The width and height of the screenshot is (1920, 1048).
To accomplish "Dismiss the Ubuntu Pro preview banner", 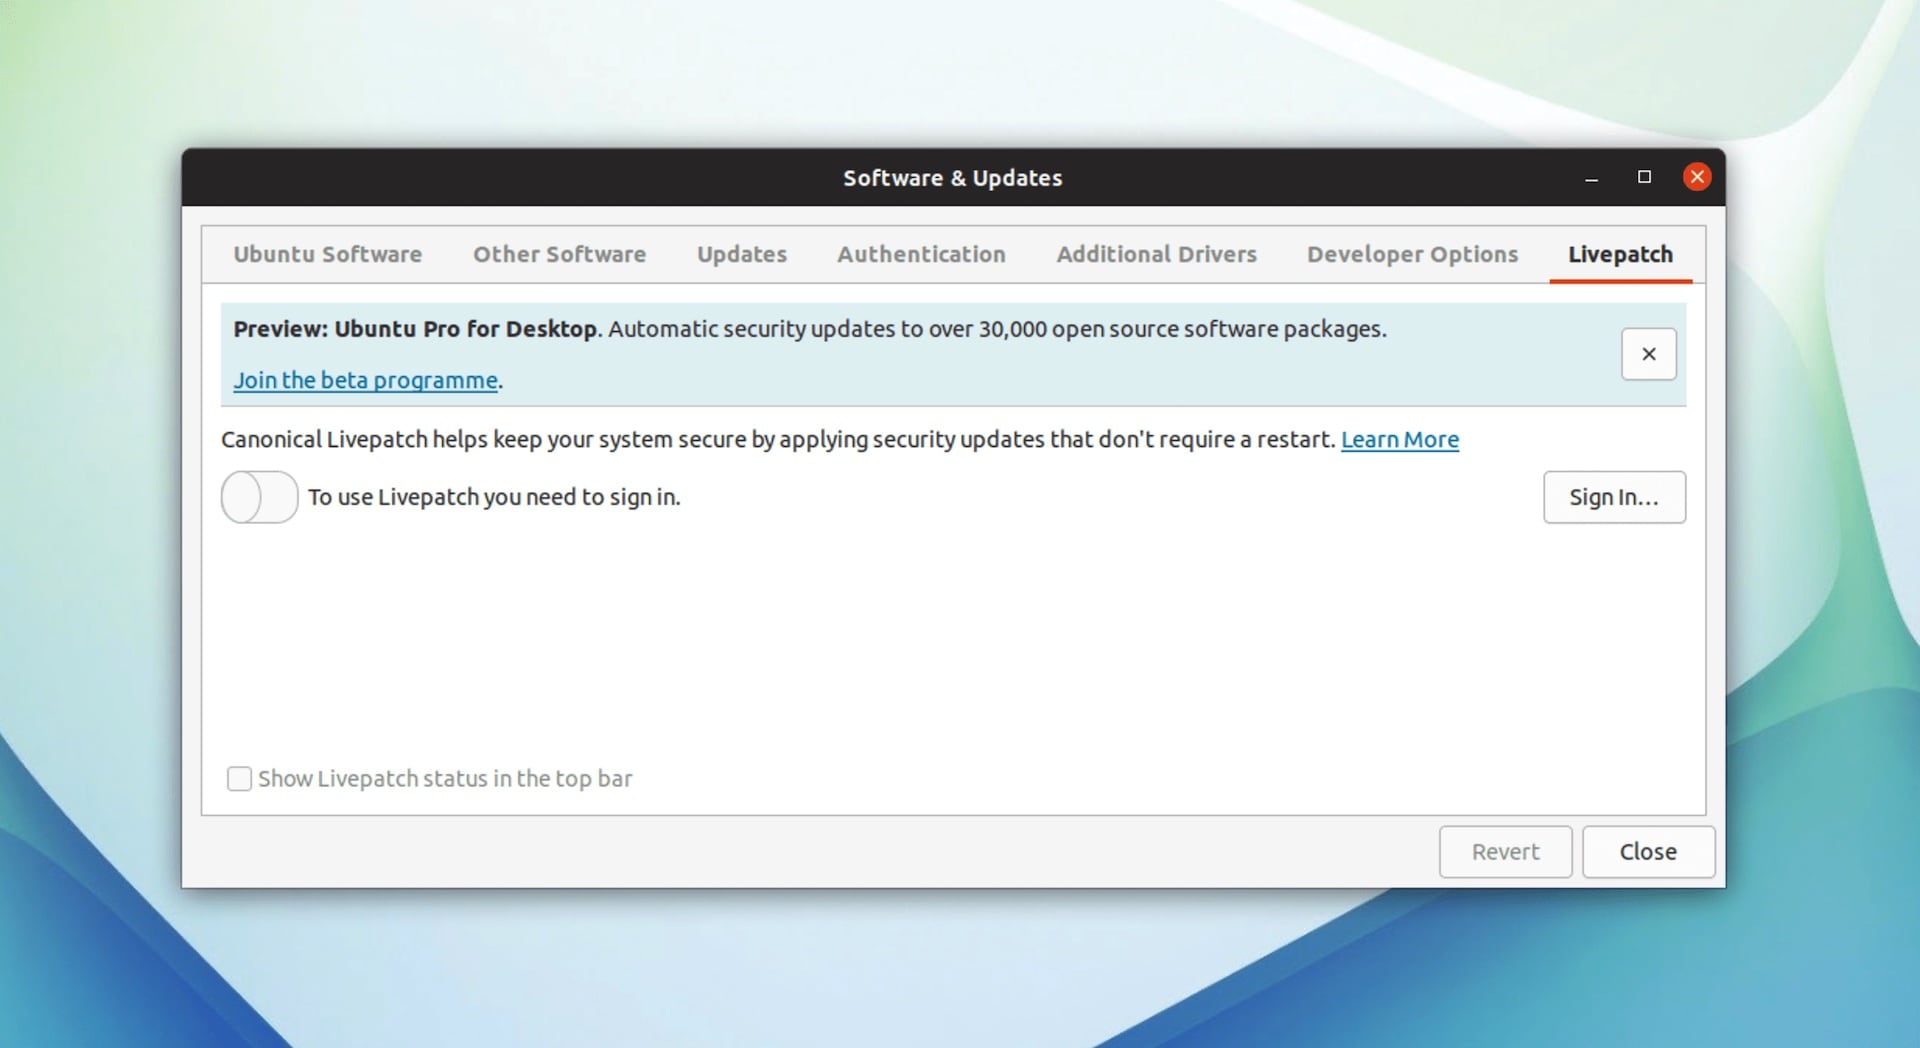I will coord(1648,354).
